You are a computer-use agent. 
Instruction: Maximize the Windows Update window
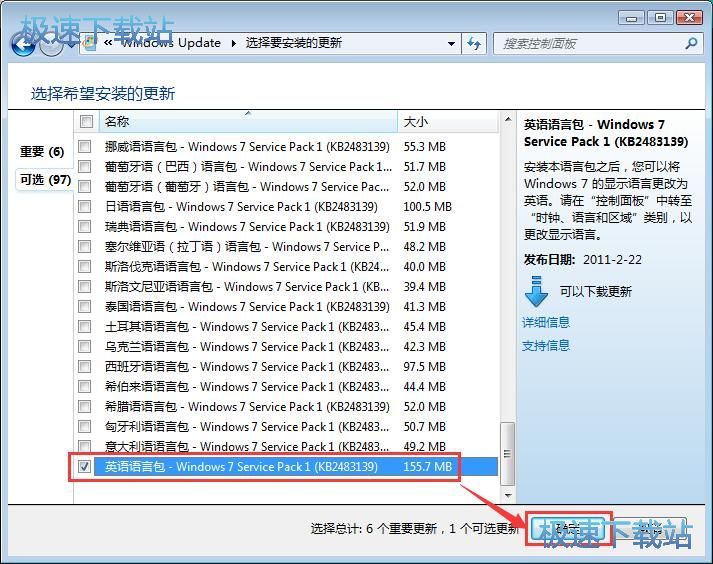point(660,18)
